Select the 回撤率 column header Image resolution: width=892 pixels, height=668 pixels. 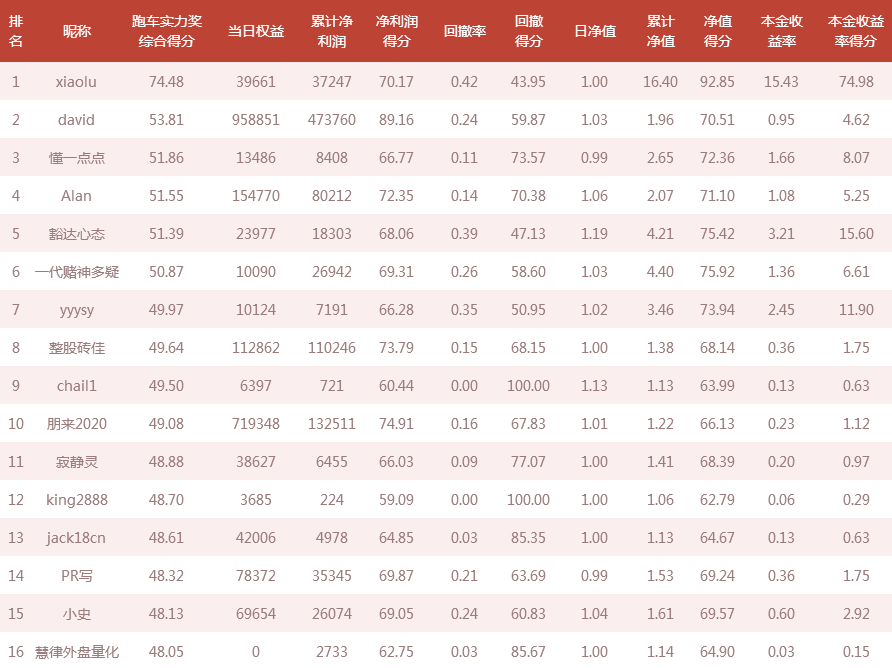tap(464, 31)
